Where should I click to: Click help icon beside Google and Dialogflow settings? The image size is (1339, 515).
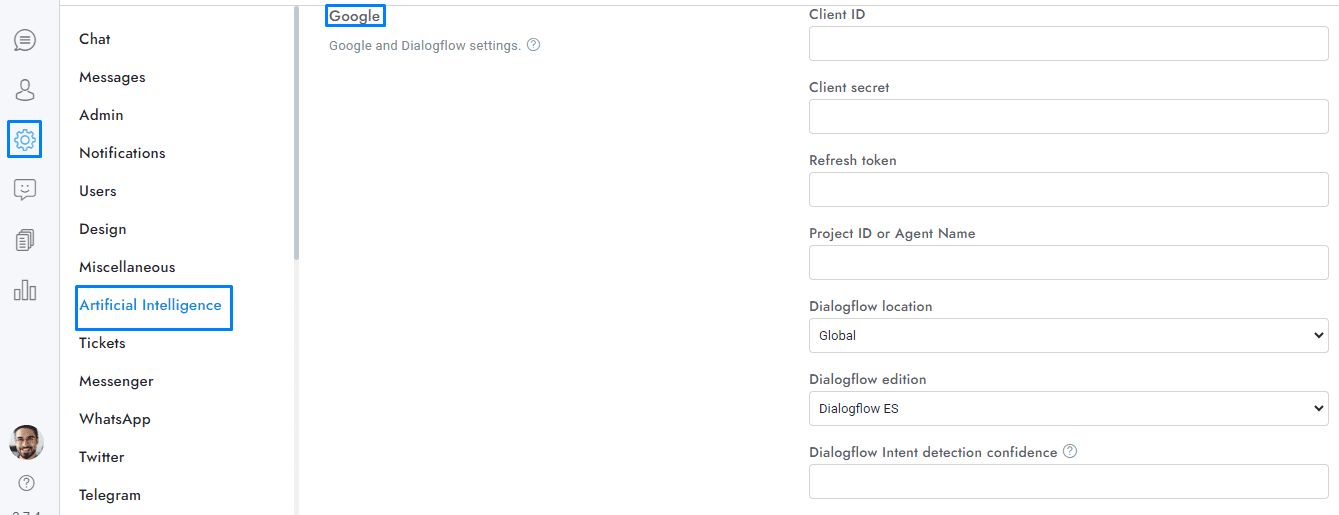click(x=534, y=45)
